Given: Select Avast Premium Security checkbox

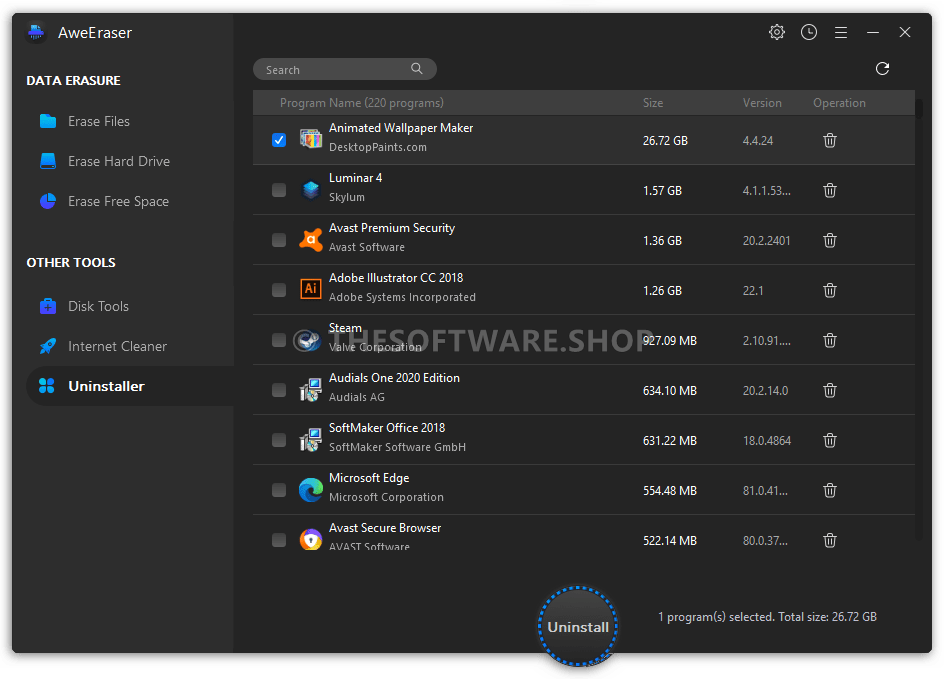Looking at the screenshot, I should [x=279, y=240].
